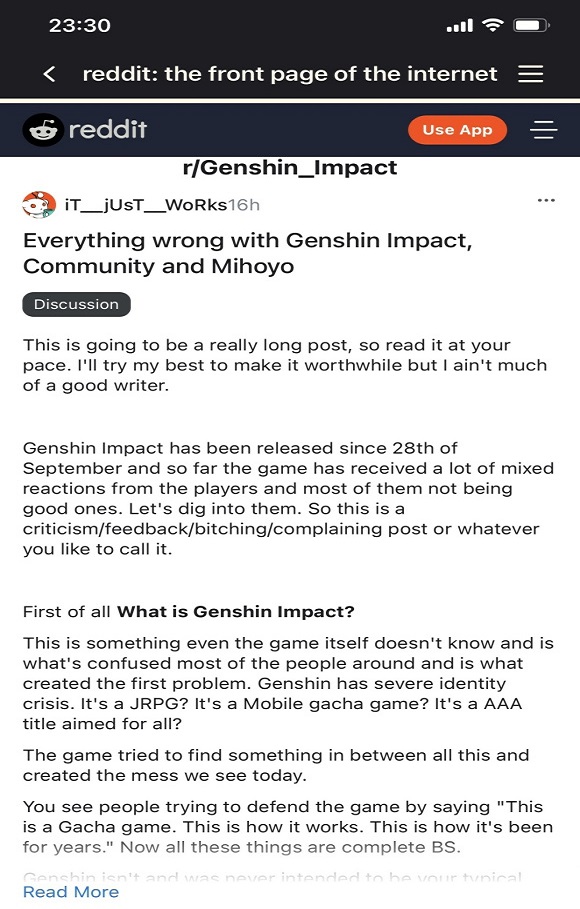Click the poster's avatar image
This screenshot has width=580, height=909.
tap(39, 204)
